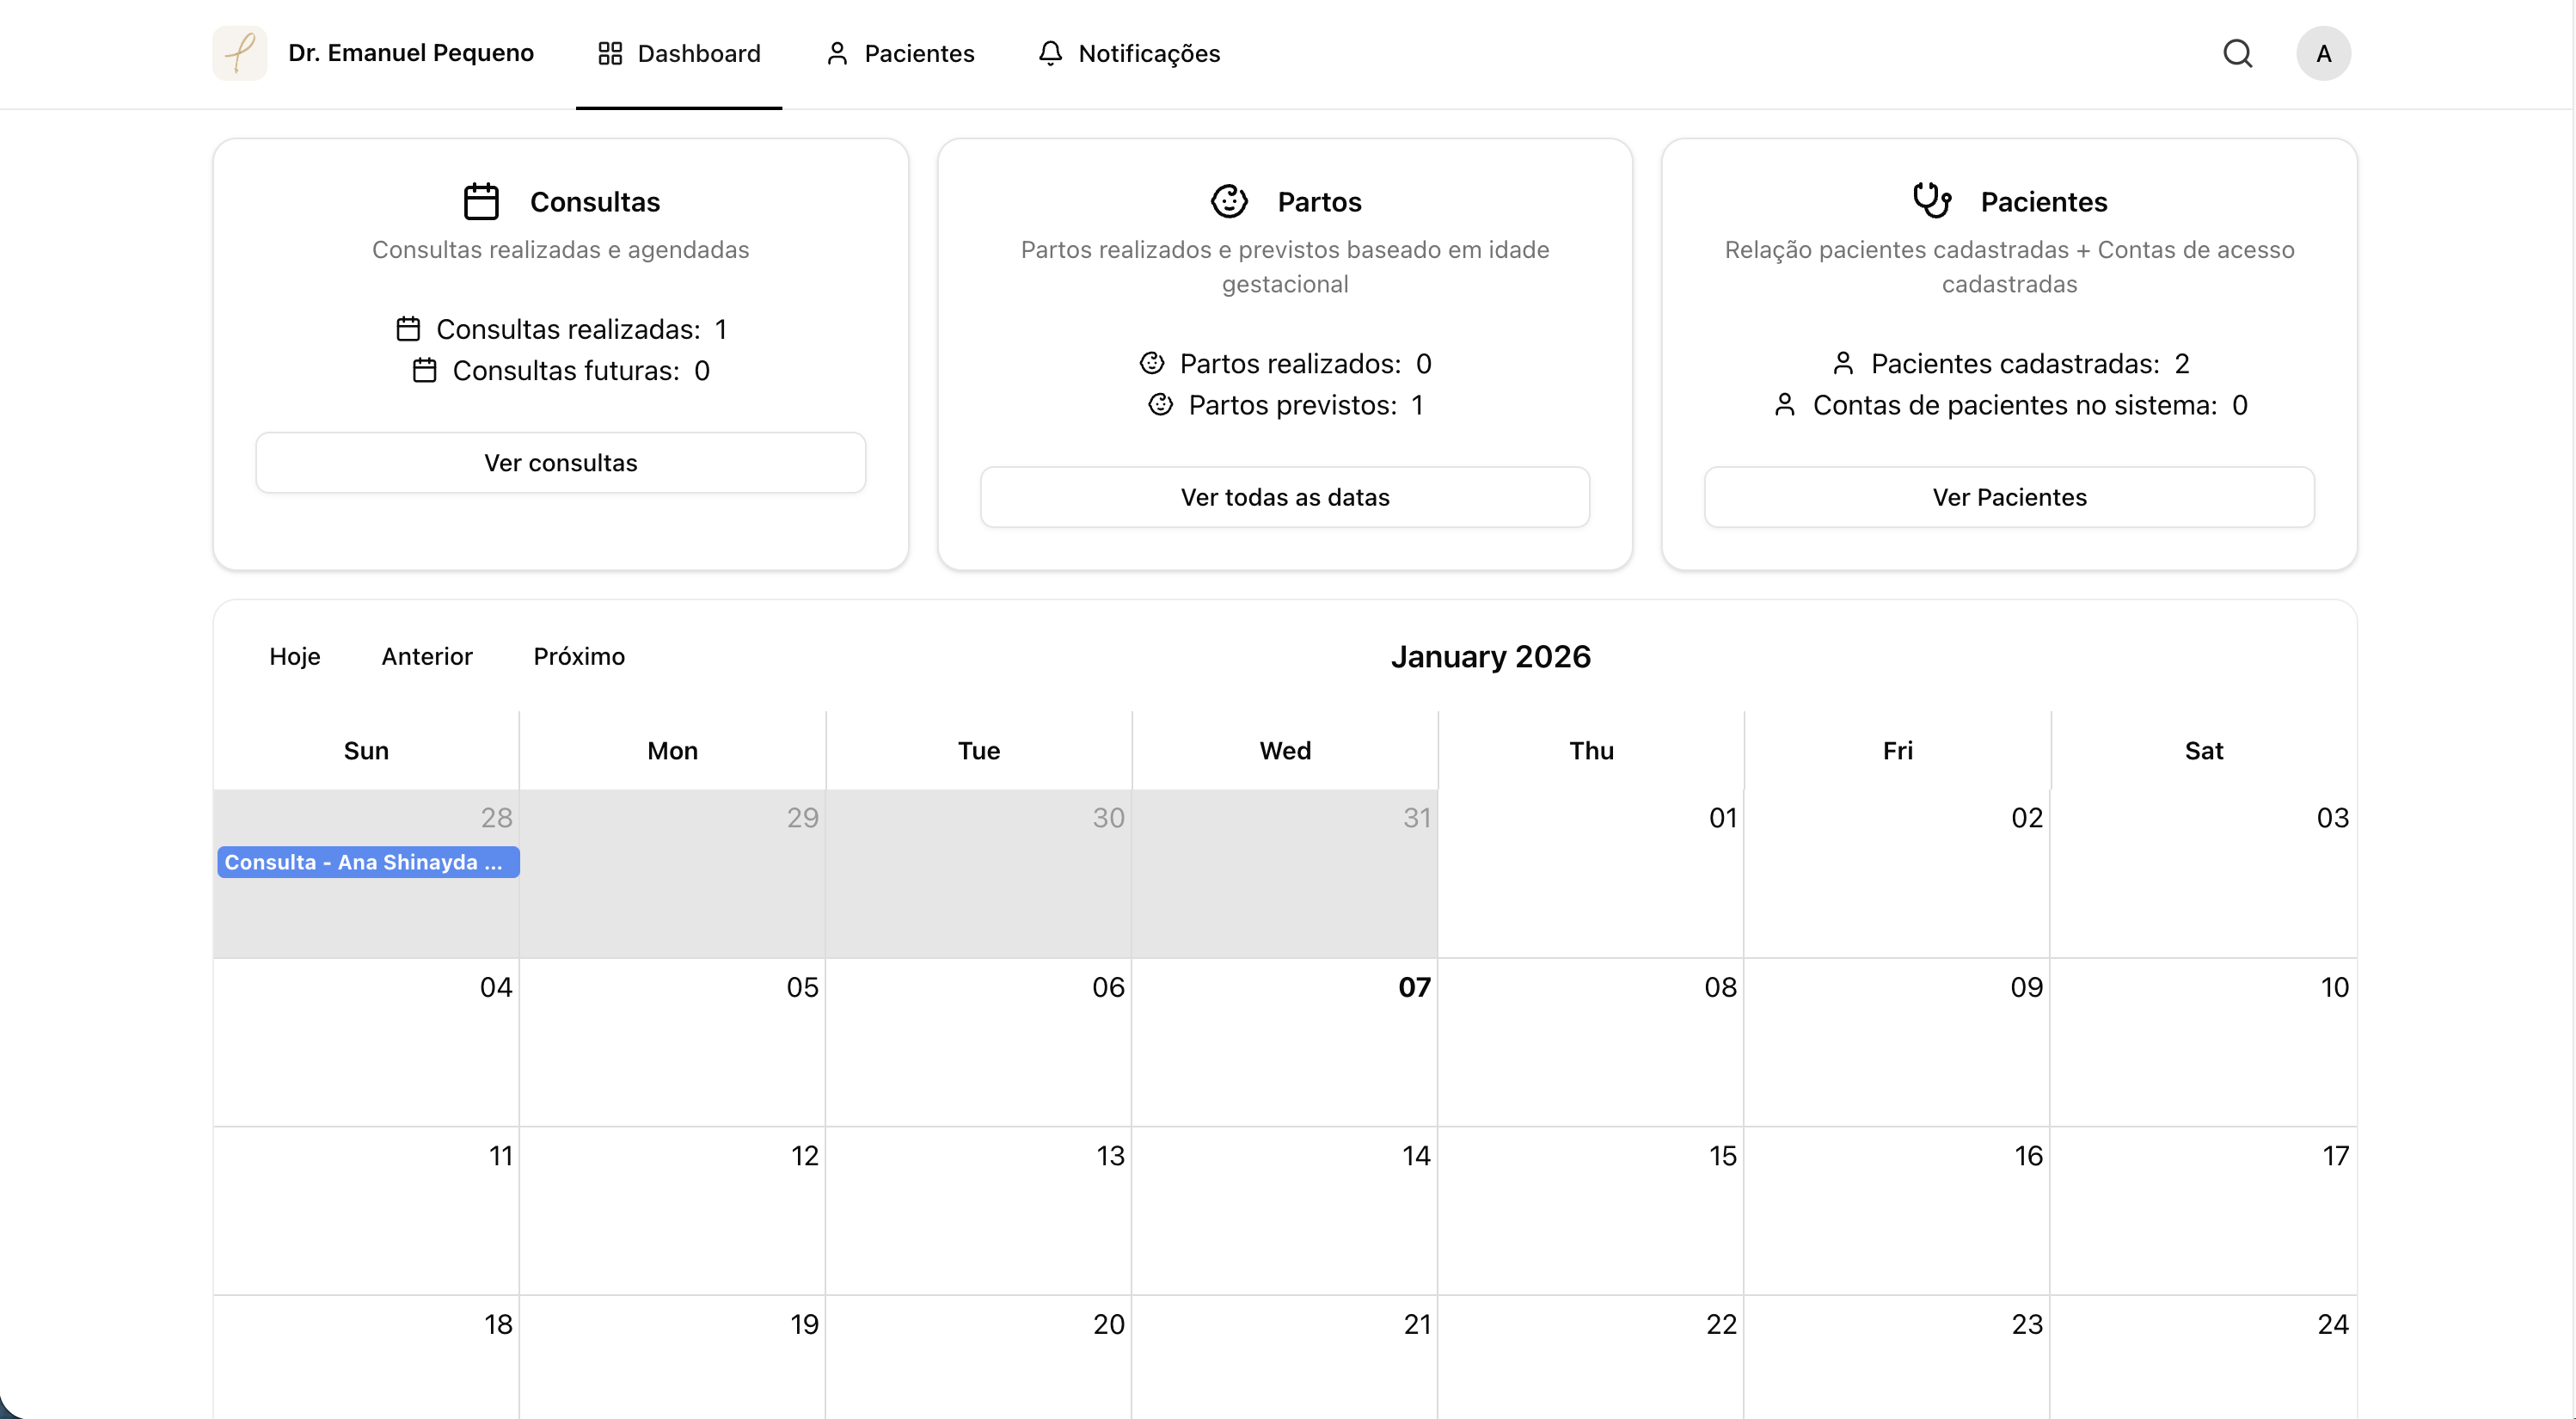Viewport: 2576px width, 1419px height.
Task: Go to previous month with Anterior
Action: (x=427, y=656)
